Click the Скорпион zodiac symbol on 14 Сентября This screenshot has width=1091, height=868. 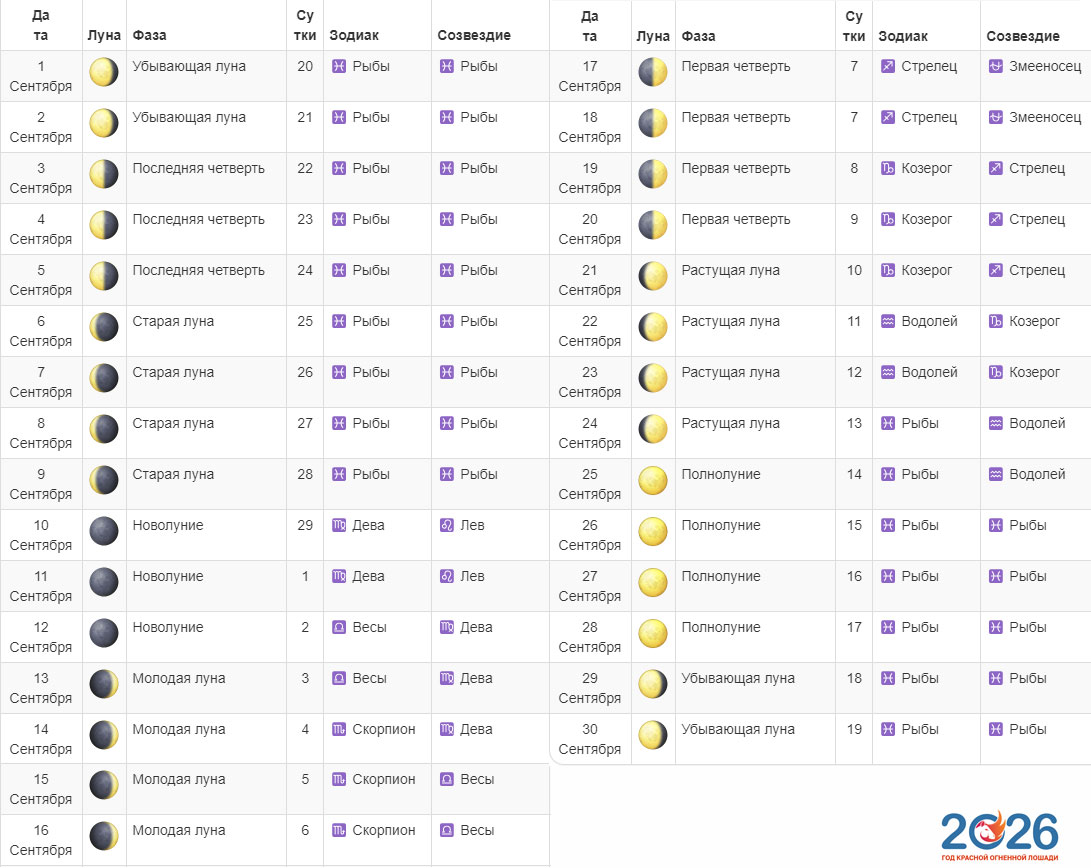tap(339, 729)
